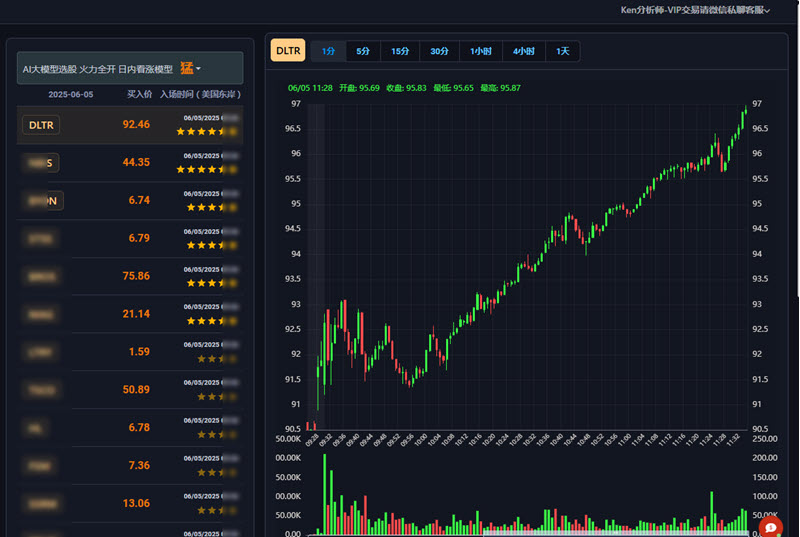Switch to the 5分 timeframe tab
Screen dimensions: 800x537
tap(363, 51)
